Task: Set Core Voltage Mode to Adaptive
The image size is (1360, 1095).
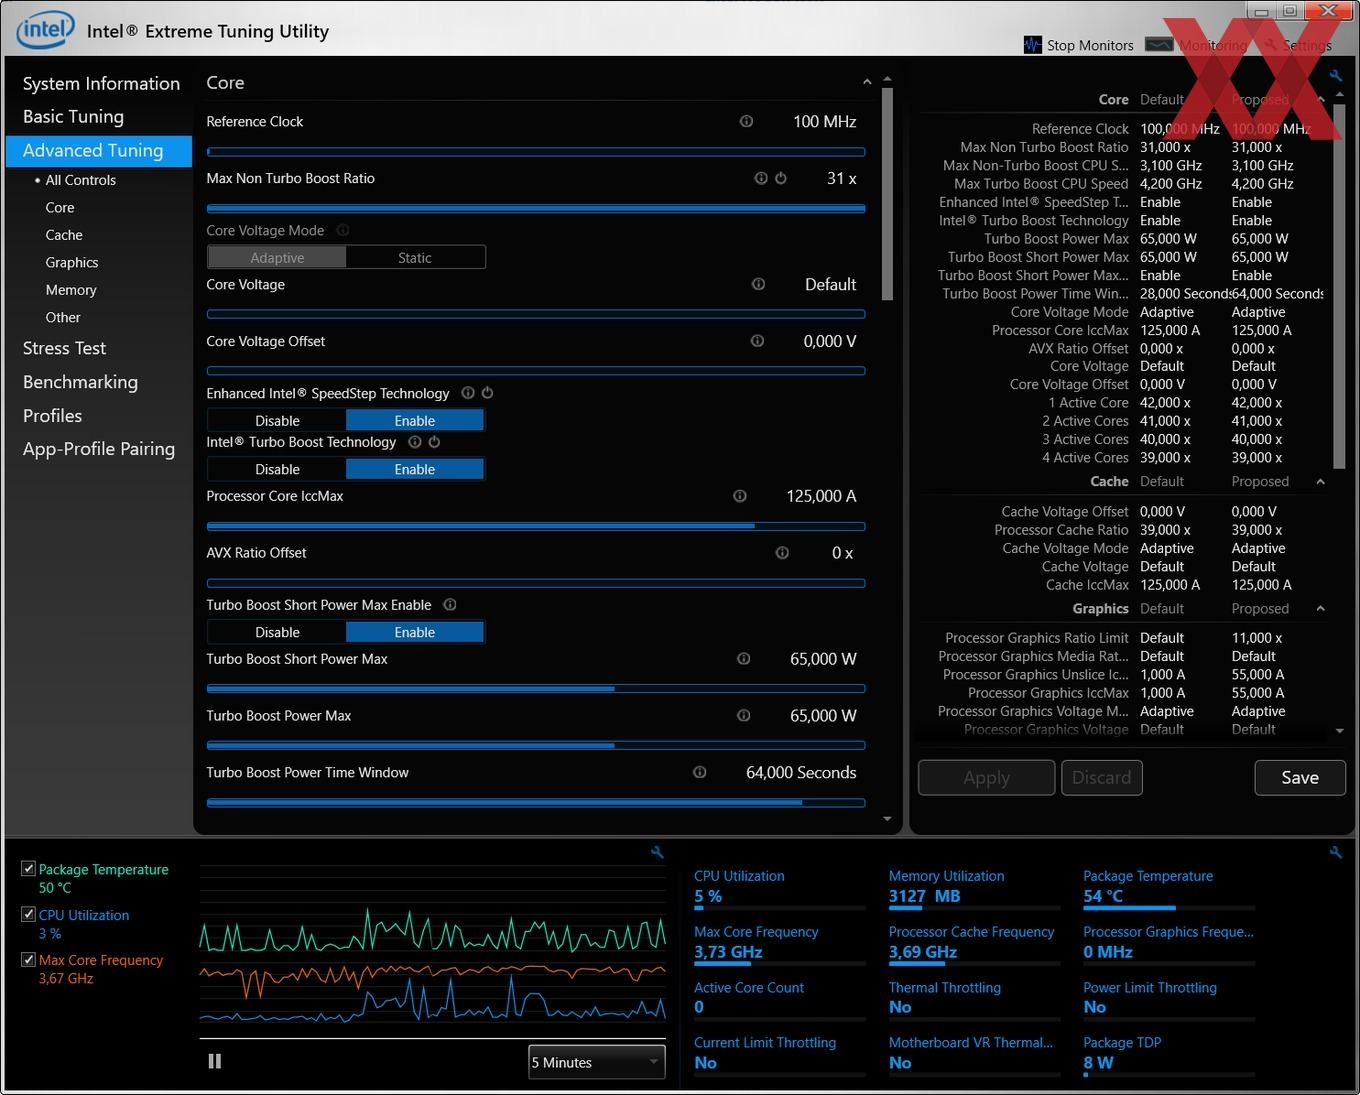Action: pos(277,257)
